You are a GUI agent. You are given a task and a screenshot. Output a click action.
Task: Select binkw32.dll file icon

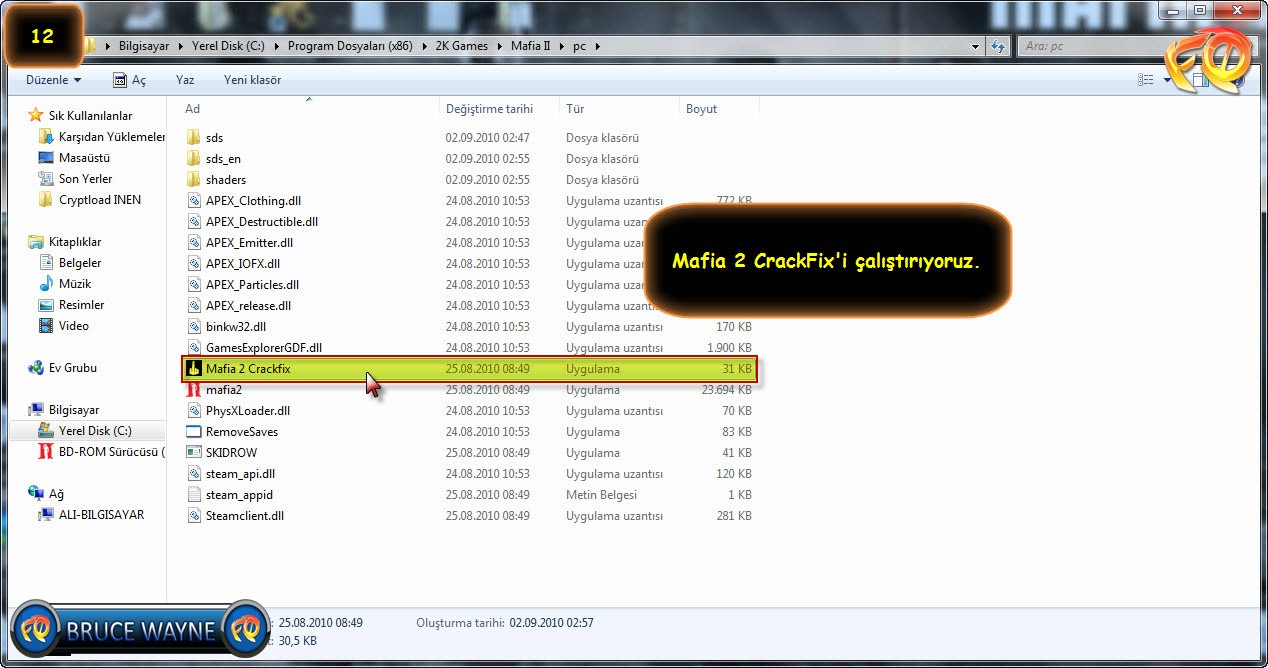[194, 327]
